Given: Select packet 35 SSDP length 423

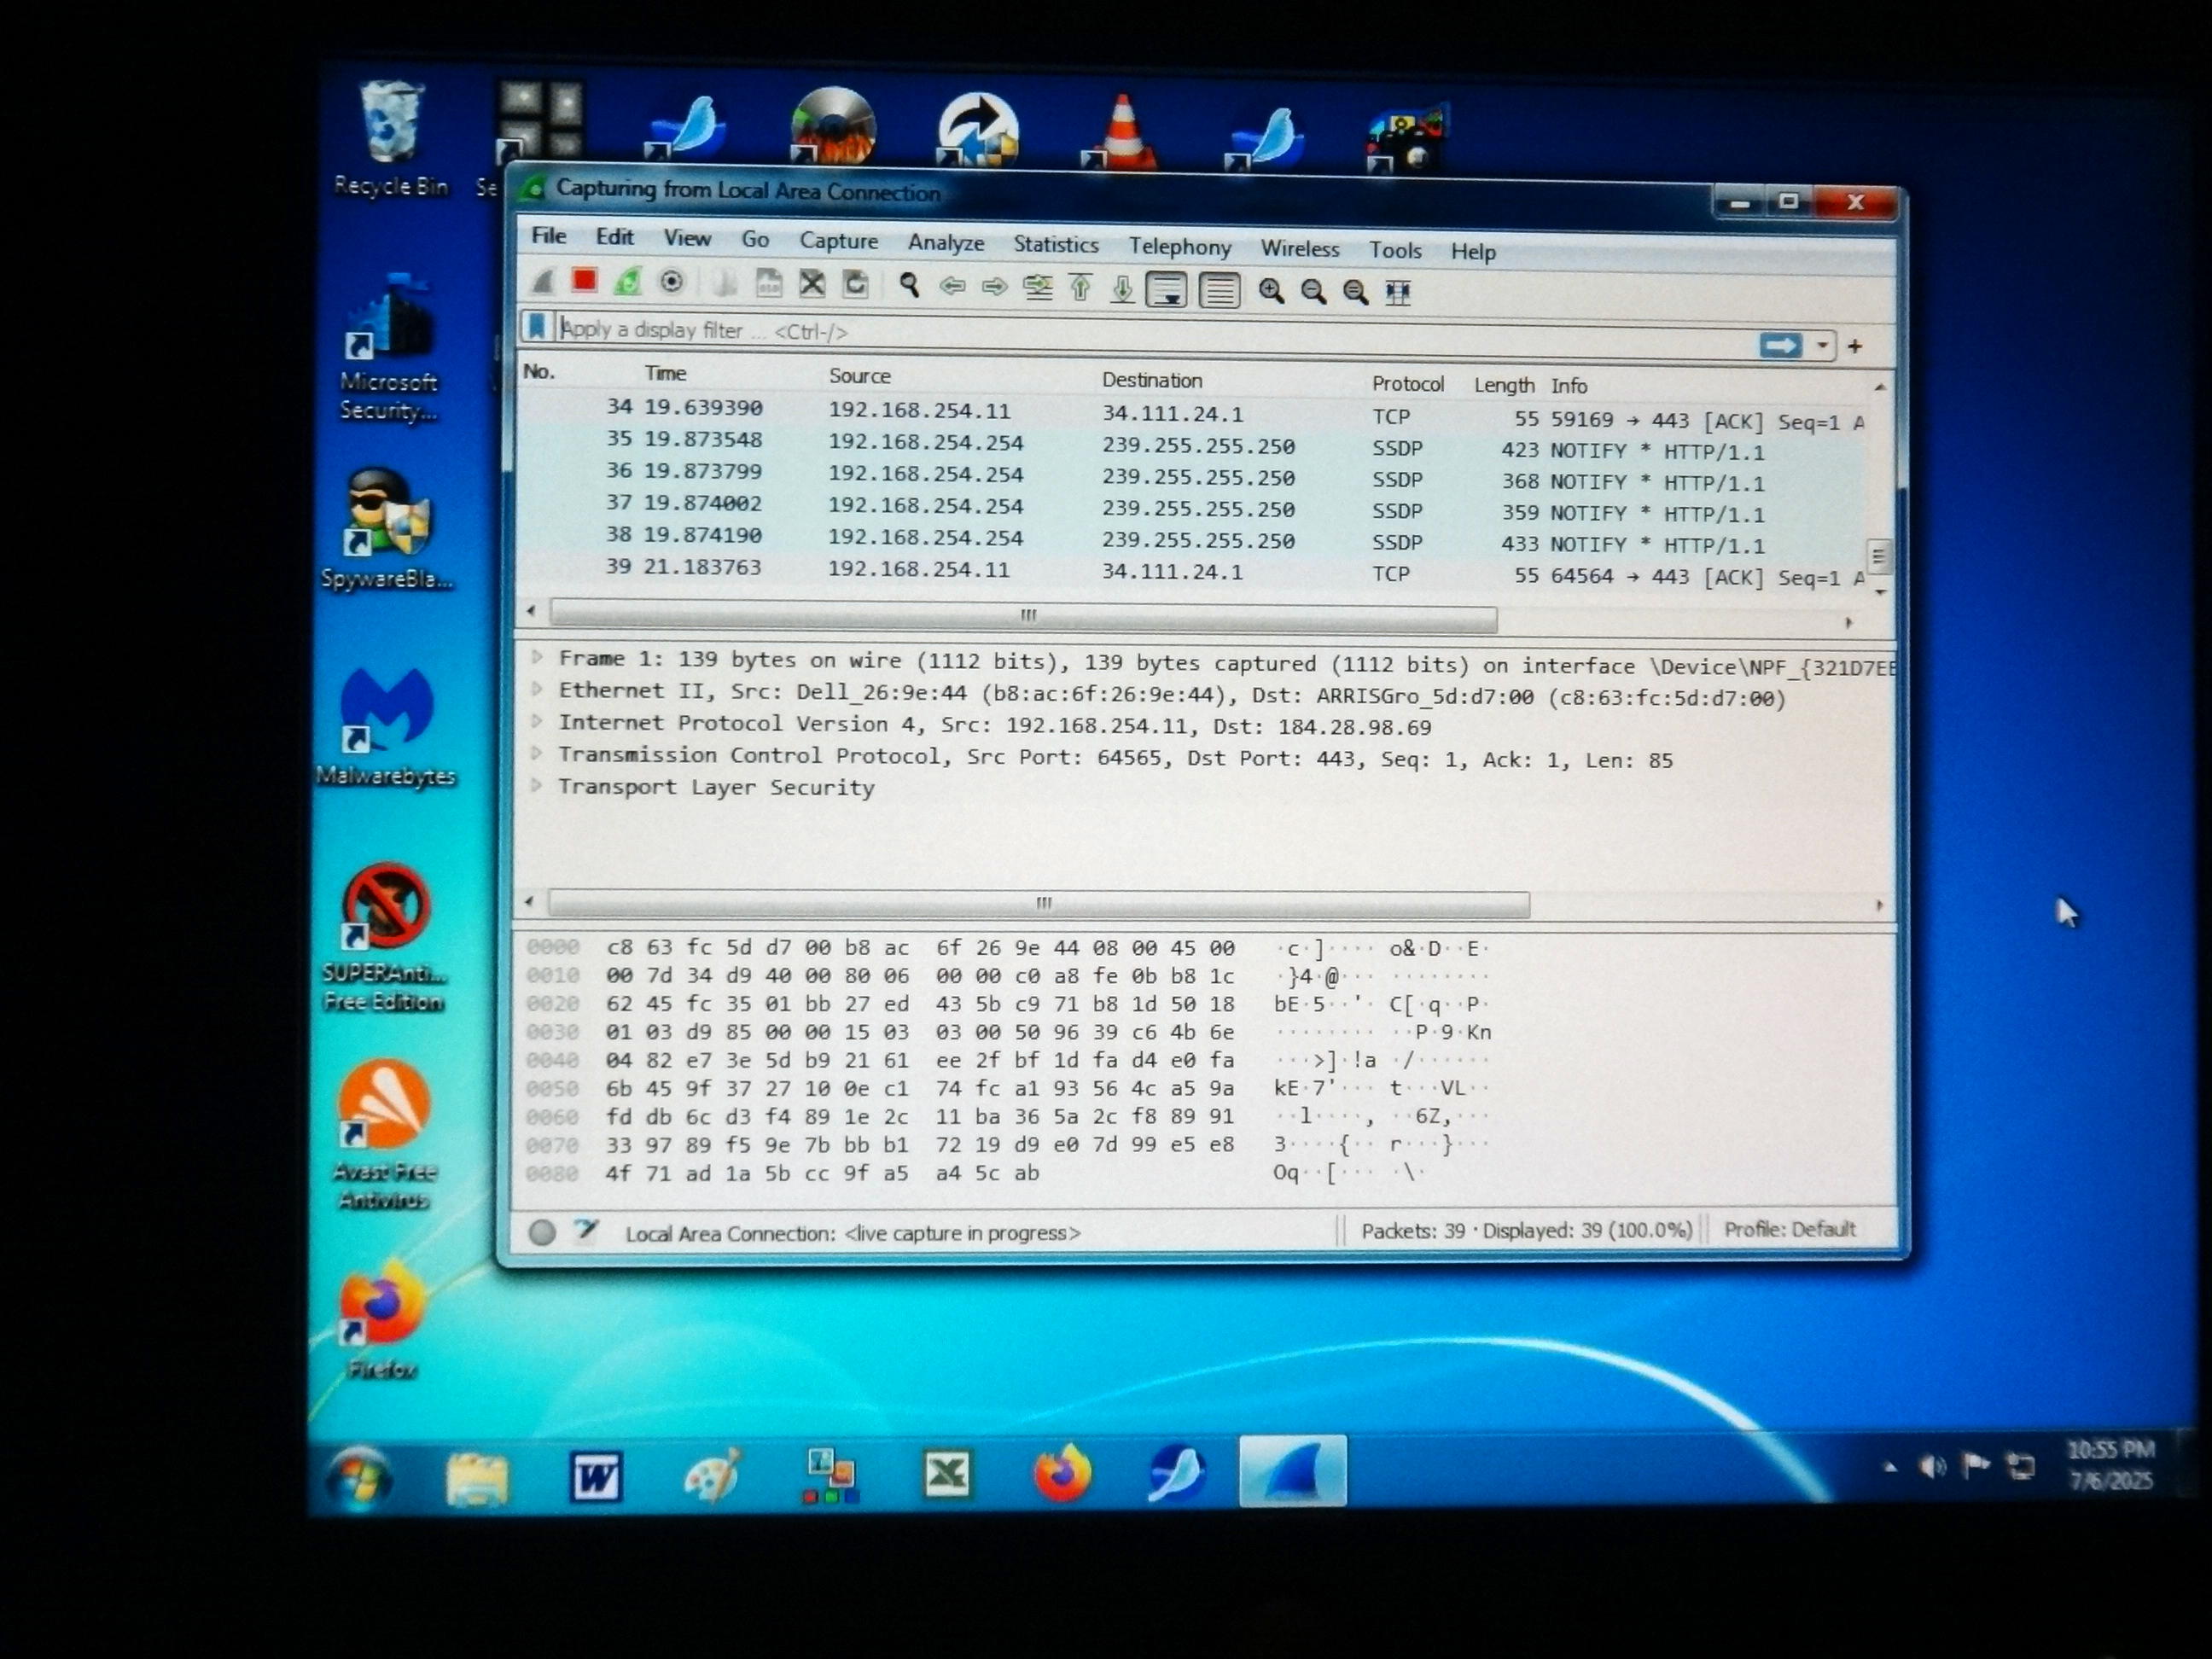Looking at the screenshot, I should click(x=1190, y=445).
